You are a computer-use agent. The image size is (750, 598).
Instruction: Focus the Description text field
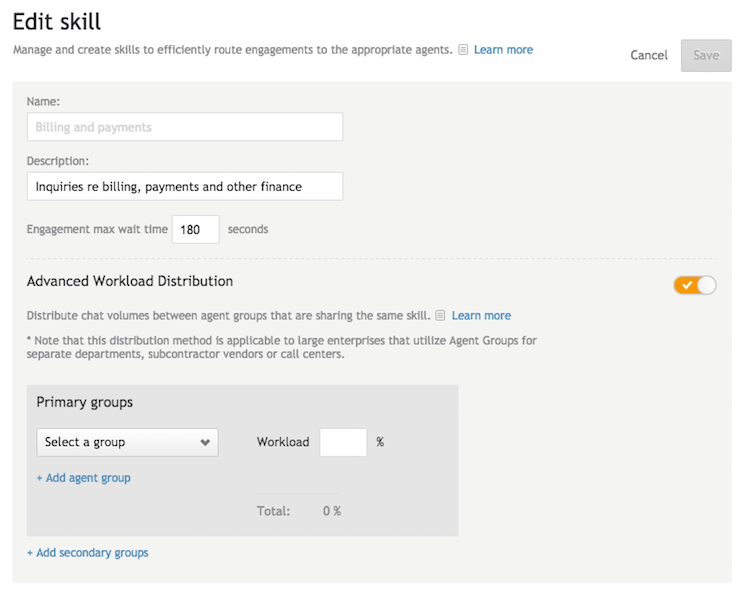[x=185, y=187]
